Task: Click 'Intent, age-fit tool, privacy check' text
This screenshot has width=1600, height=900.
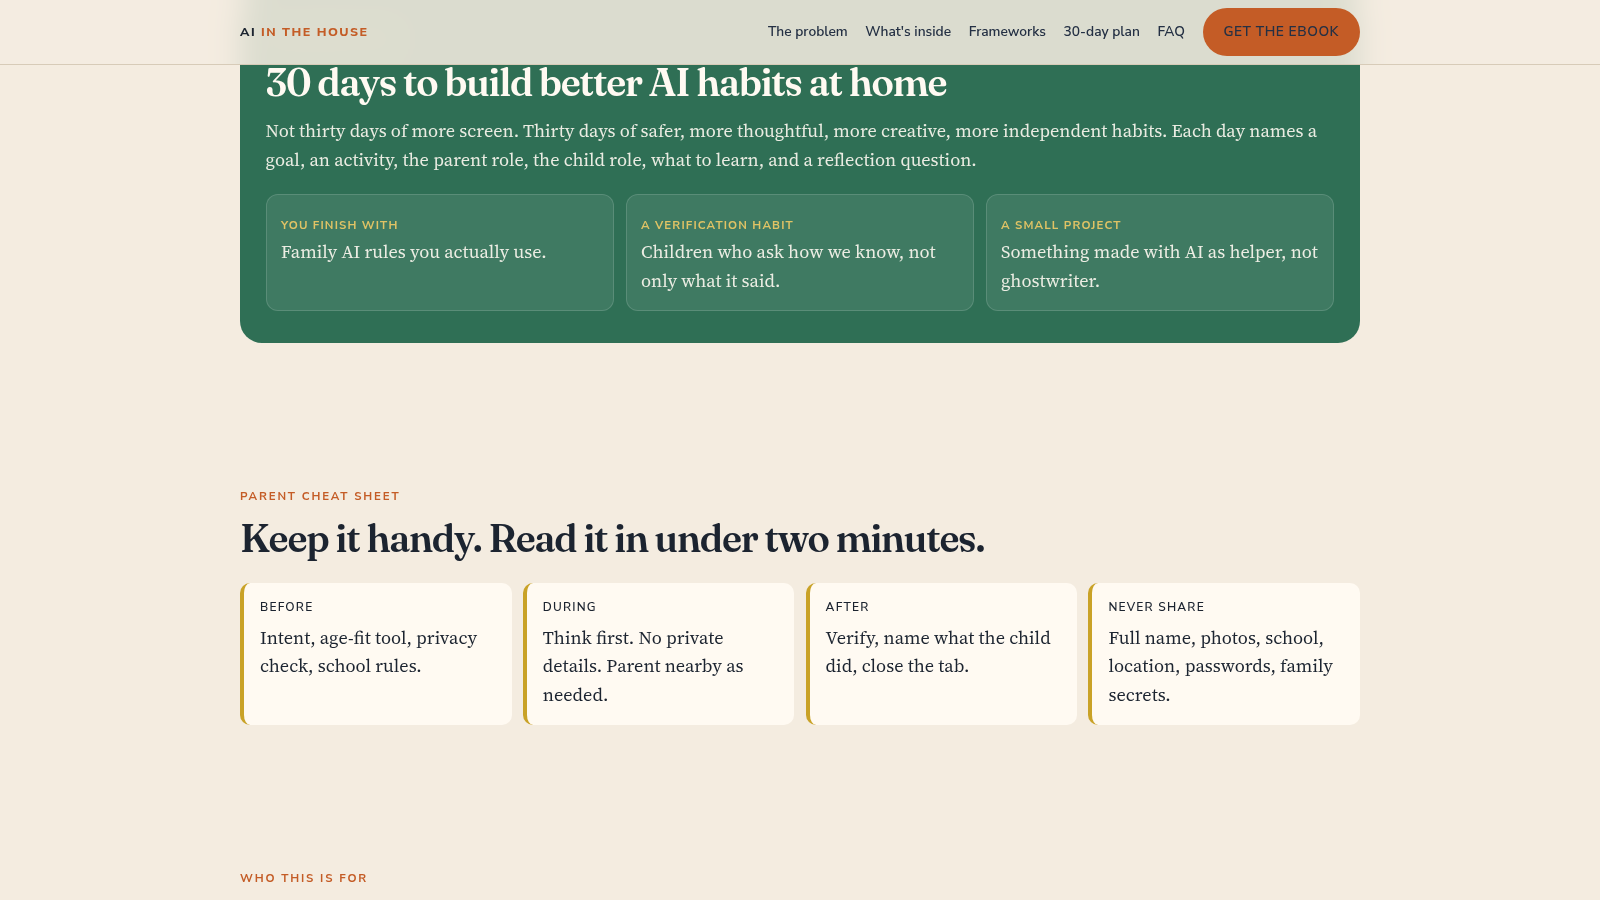Action: (368, 652)
